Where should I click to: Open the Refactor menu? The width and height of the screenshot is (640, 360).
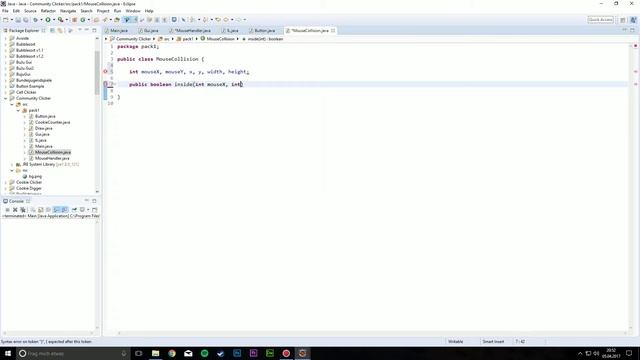click(48, 11)
